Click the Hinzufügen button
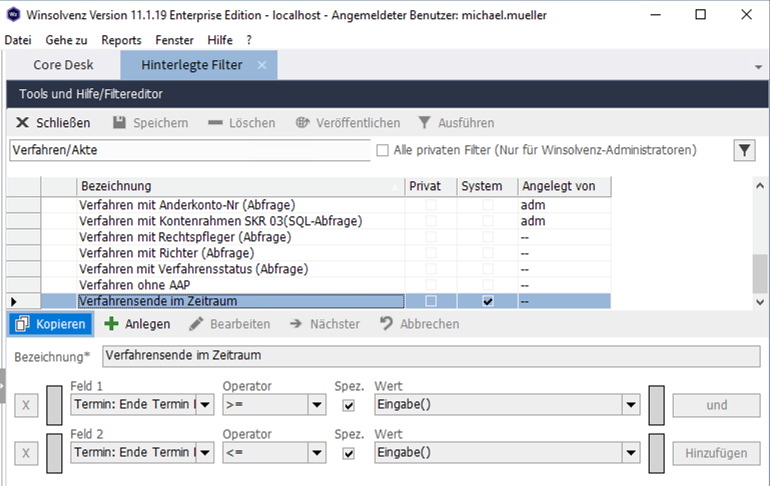Image resolution: width=770 pixels, height=486 pixels. tap(716, 453)
